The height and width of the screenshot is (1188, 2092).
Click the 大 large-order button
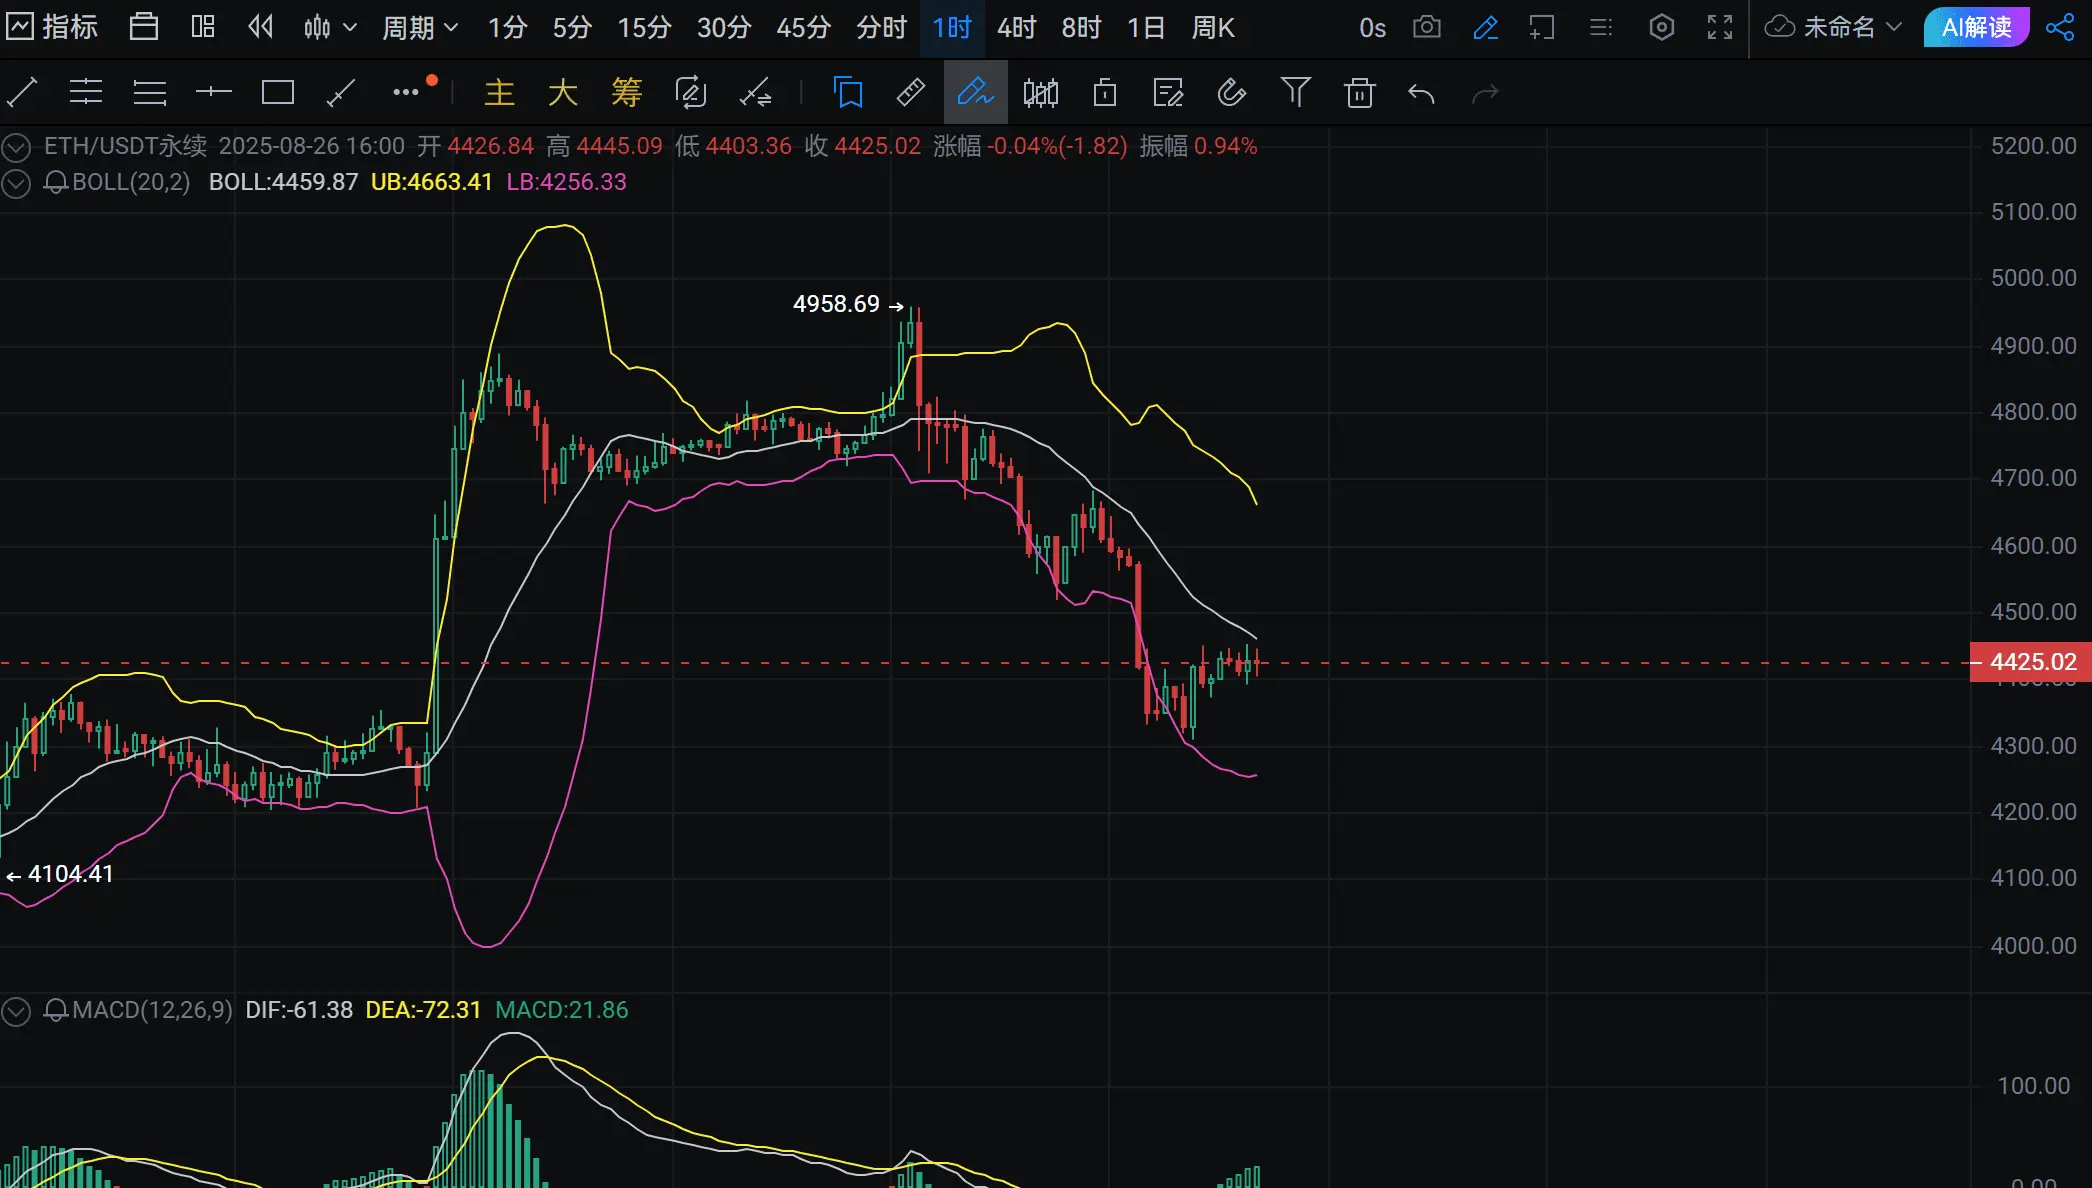pos(563,93)
